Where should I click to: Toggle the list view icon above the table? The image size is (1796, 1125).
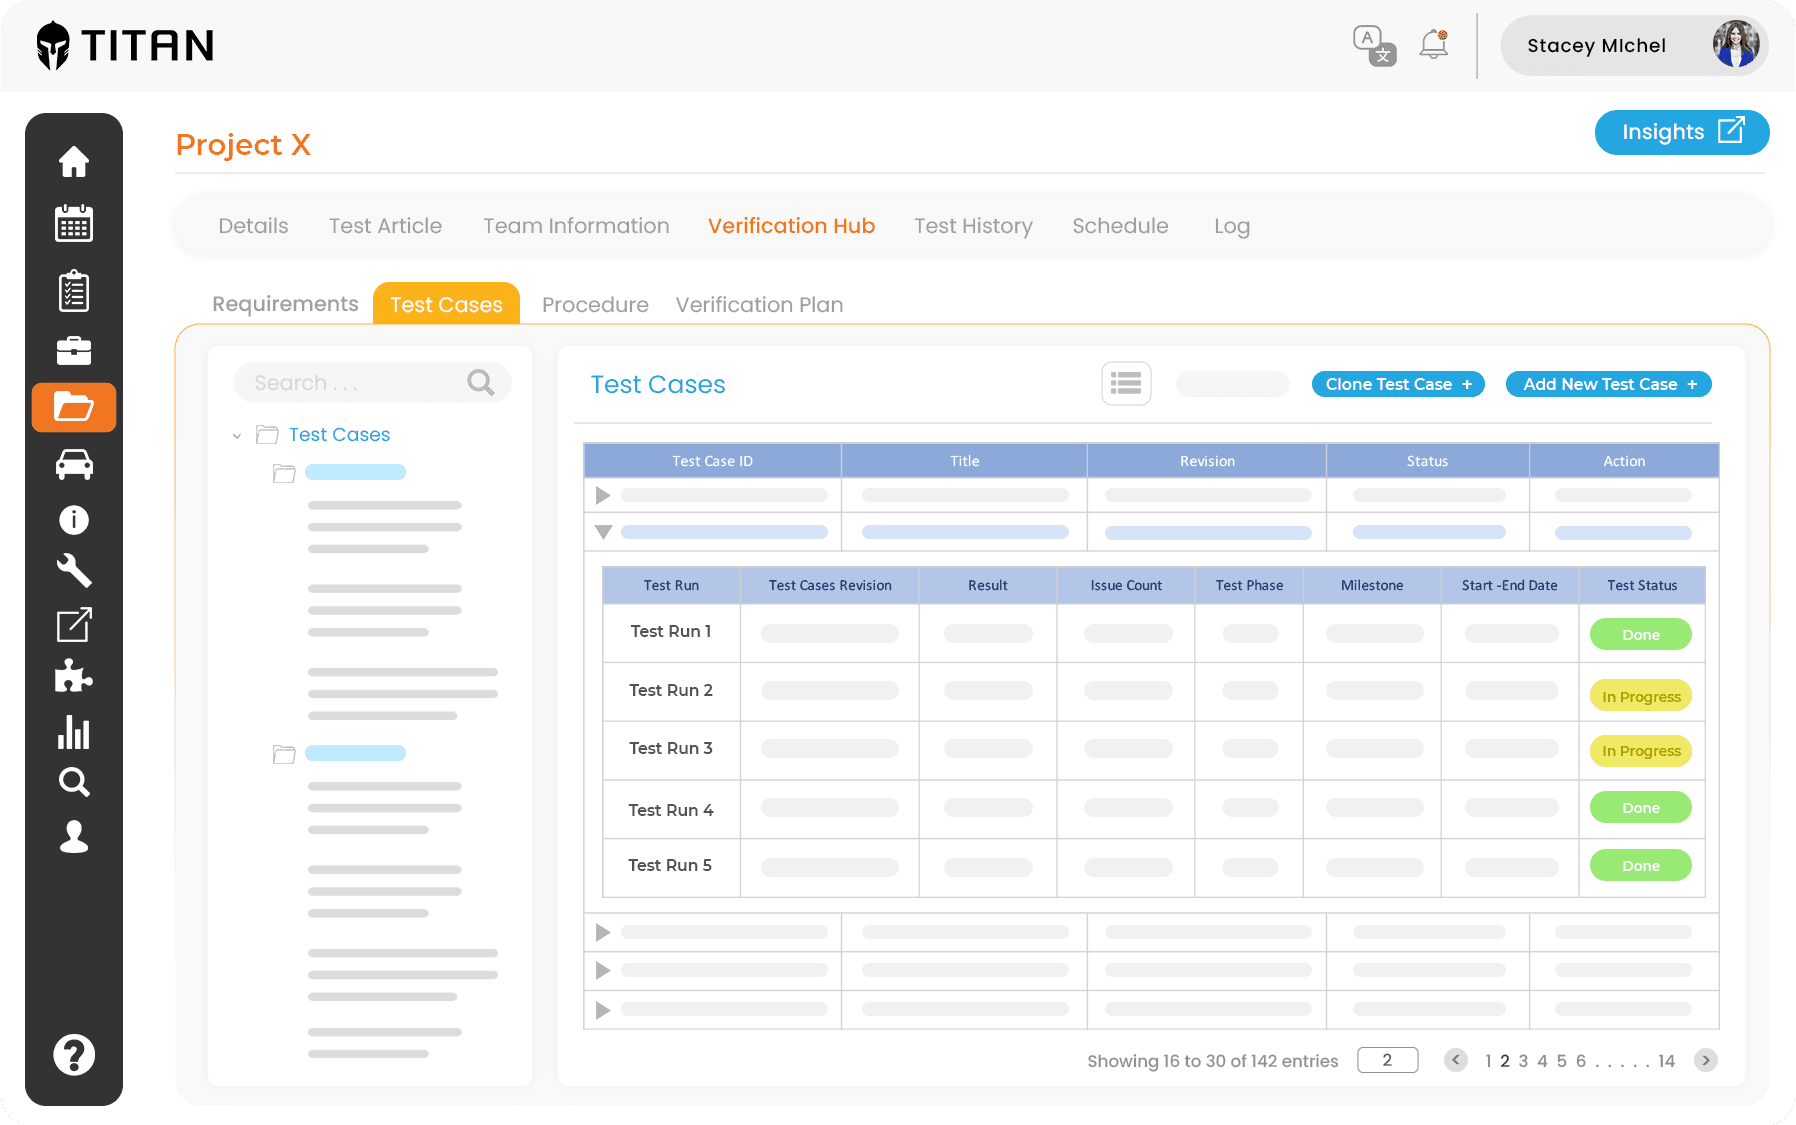1126,384
